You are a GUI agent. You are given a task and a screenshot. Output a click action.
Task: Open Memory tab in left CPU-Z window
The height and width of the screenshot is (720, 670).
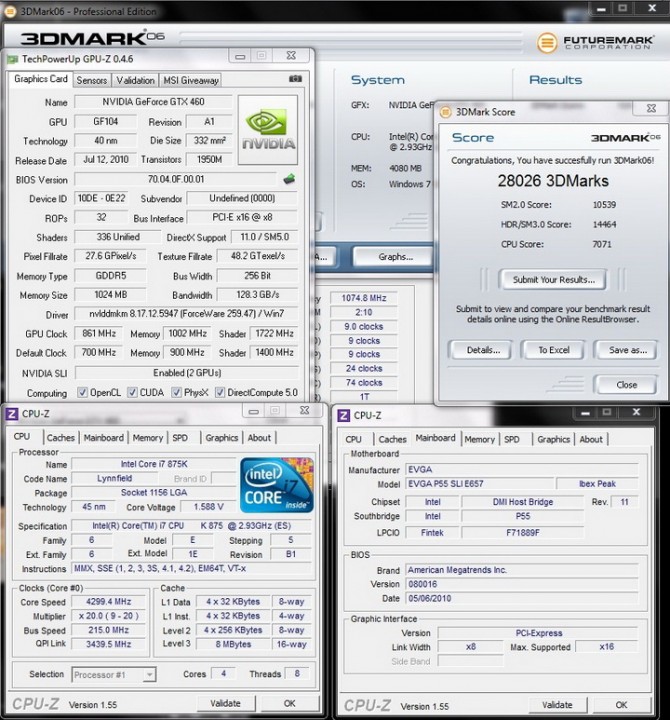click(x=148, y=438)
